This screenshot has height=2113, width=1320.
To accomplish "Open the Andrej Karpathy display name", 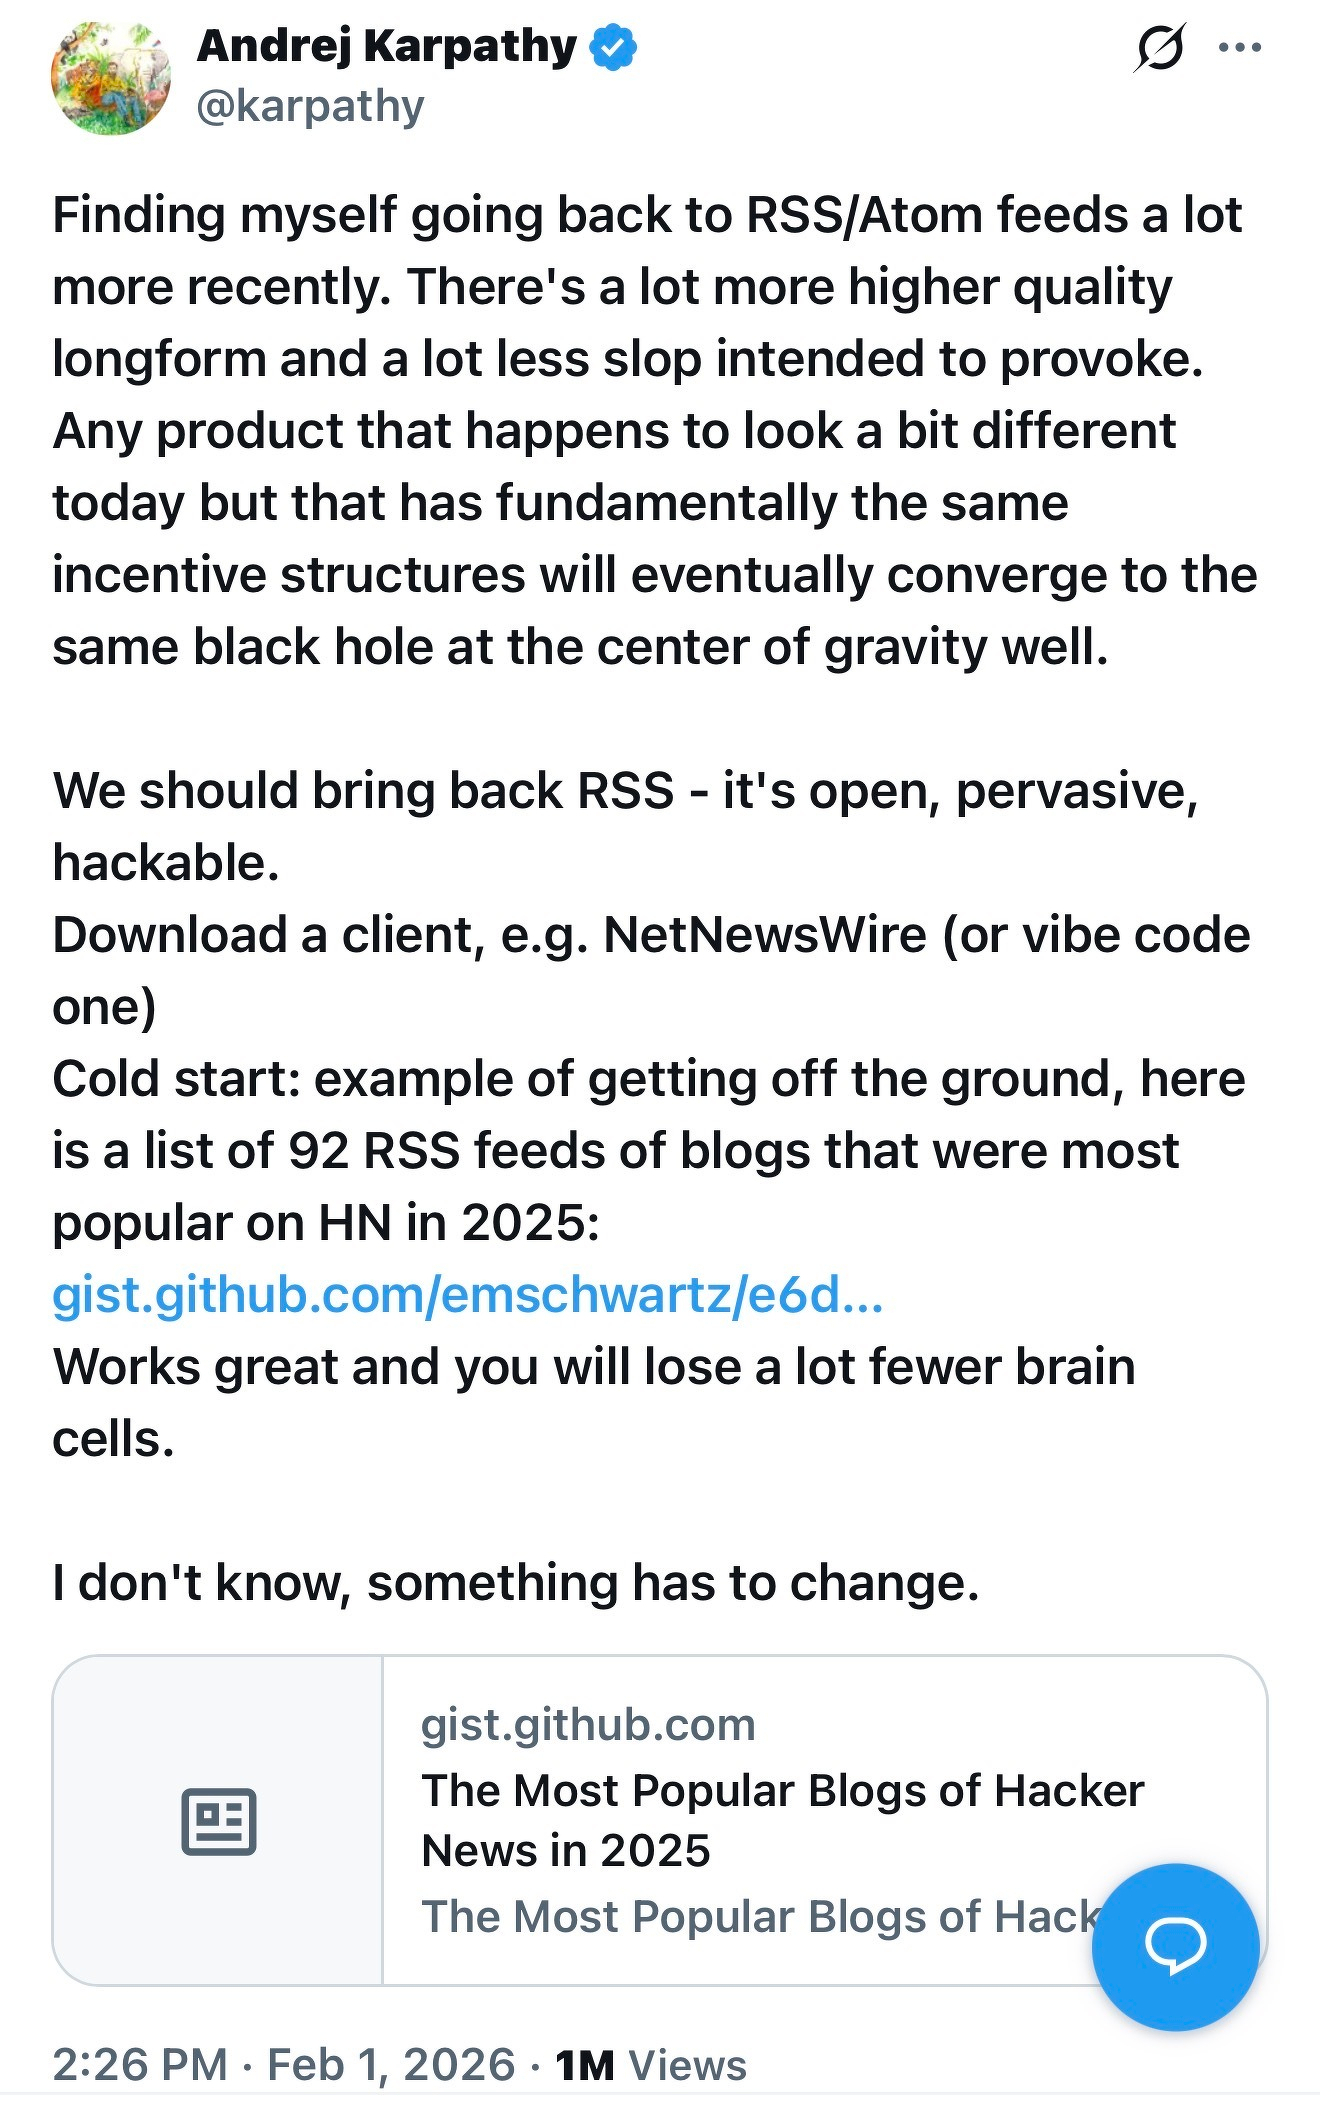I will [x=387, y=46].
